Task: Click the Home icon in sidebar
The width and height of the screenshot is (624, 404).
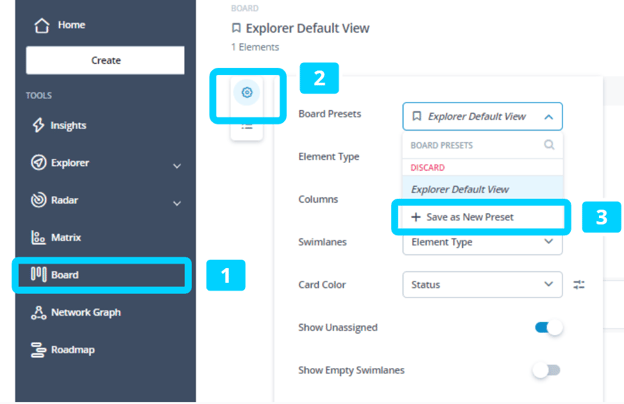Action: click(x=42, y=25)
